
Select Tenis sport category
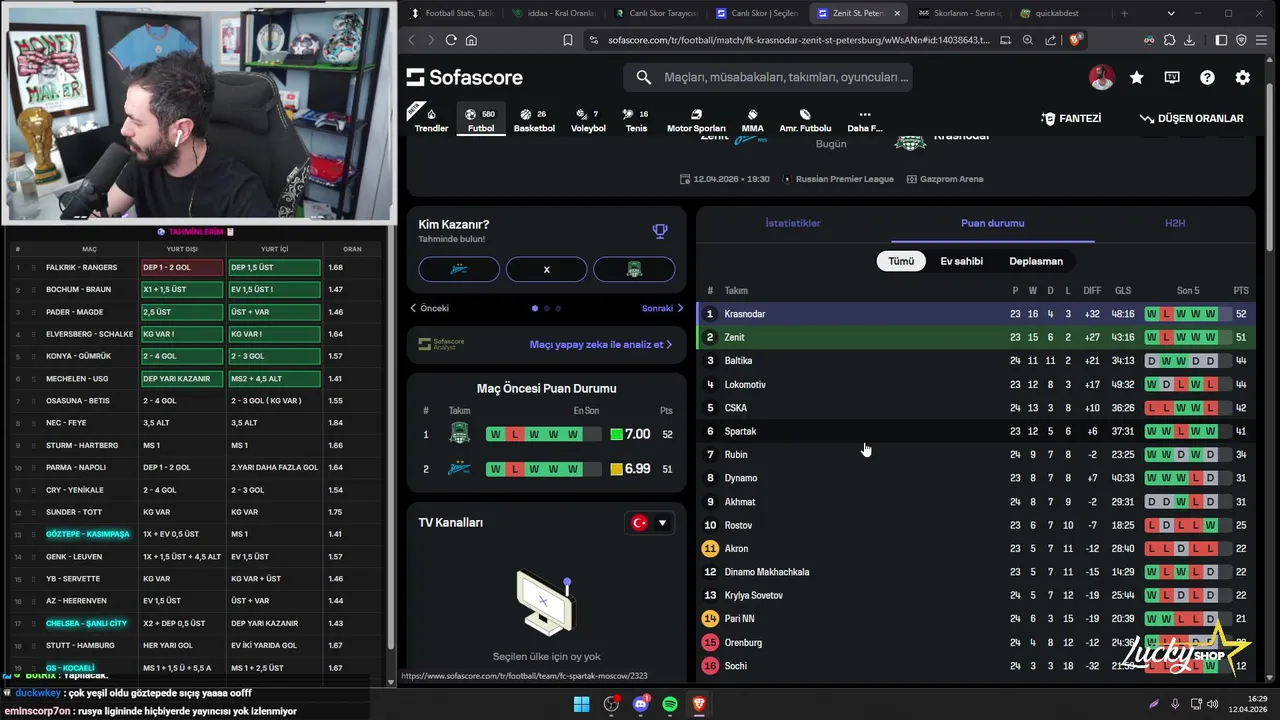636,120
